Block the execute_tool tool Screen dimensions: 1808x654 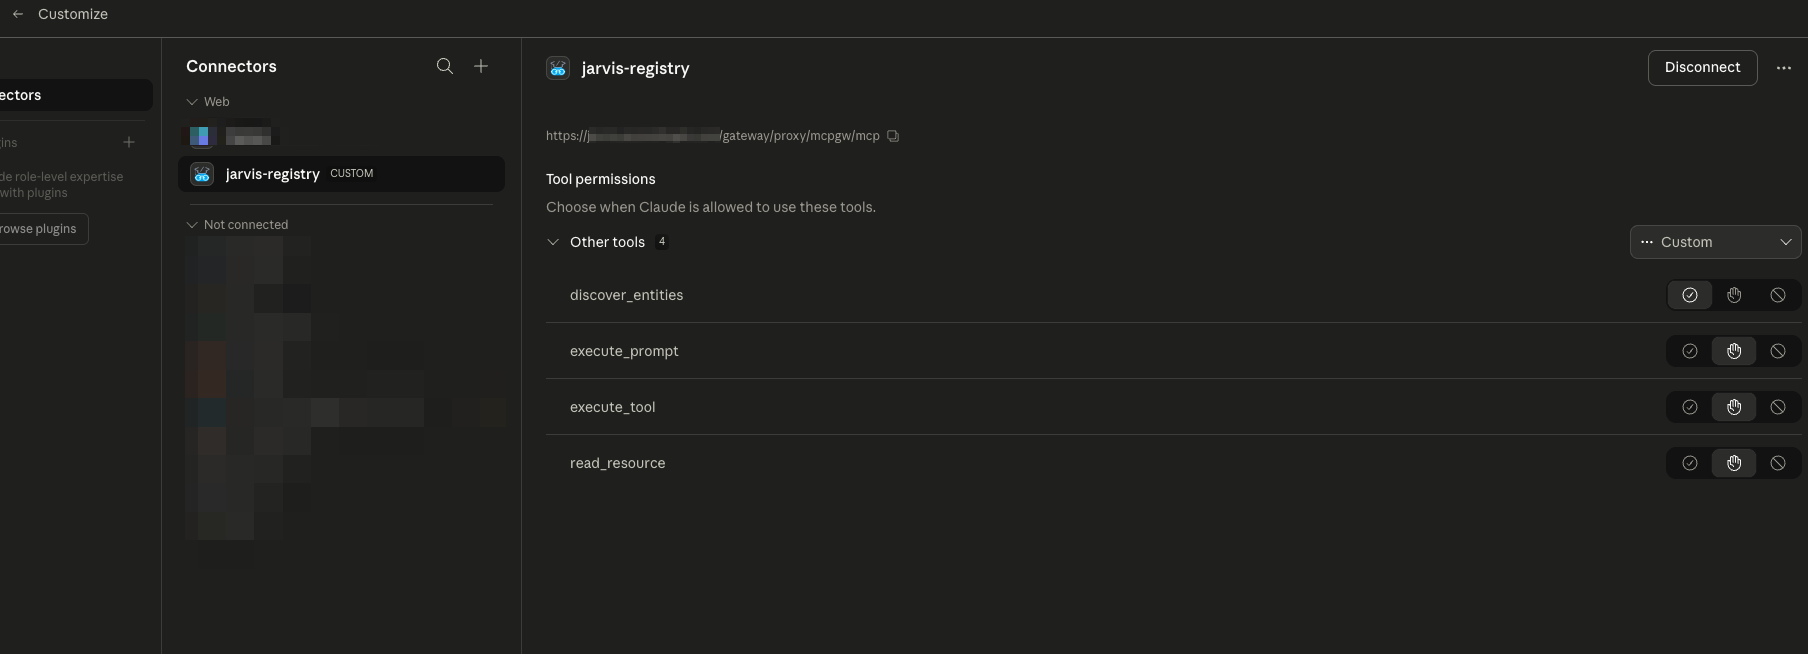(x=1778, y=407)
